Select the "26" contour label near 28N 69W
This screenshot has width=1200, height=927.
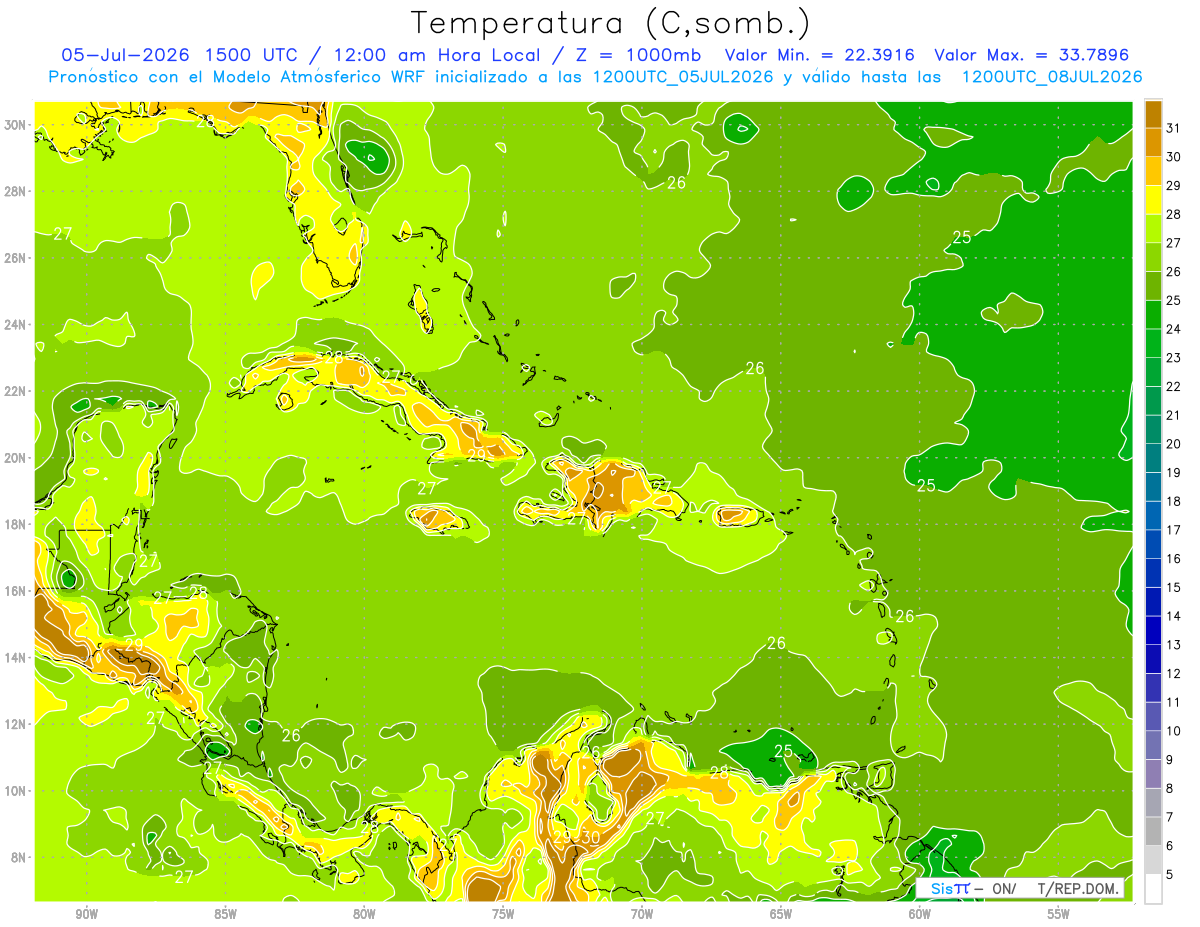(x=677, y=182)
